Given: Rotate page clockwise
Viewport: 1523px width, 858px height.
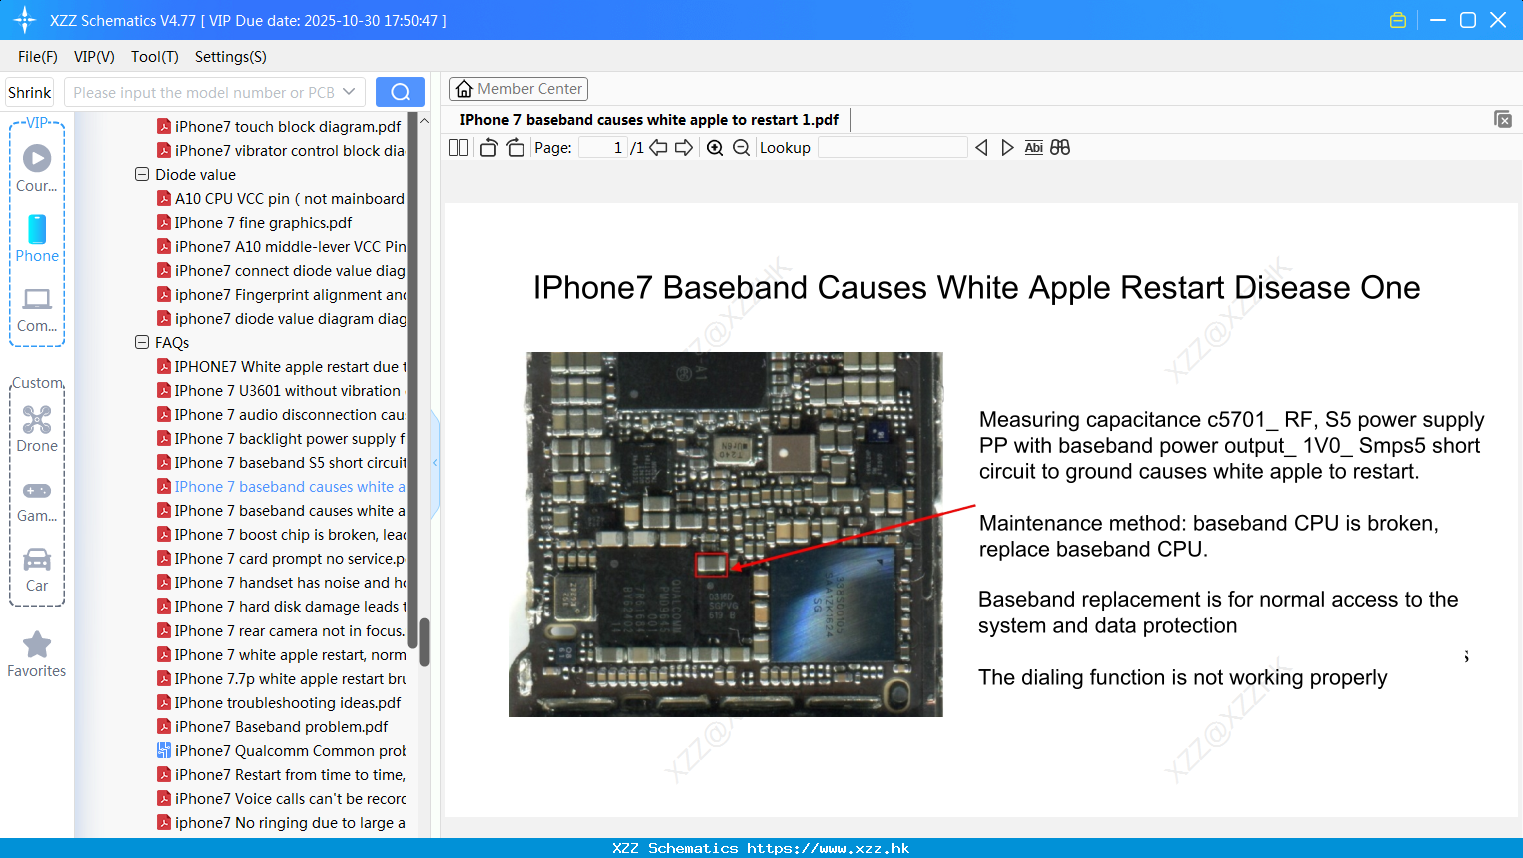Looking at the screenshot, I should pyautogui.click(x=515, y=148).
